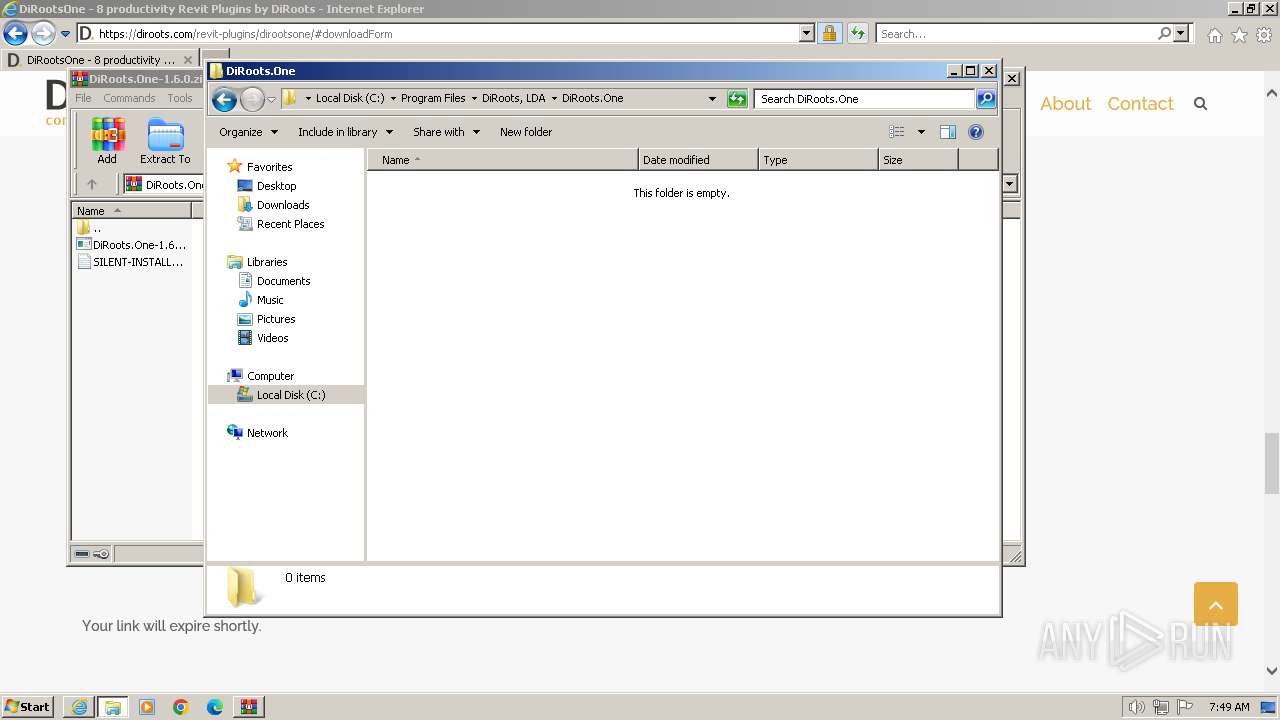Open the Start menu

pyautogui.click(x=27, y=706)
